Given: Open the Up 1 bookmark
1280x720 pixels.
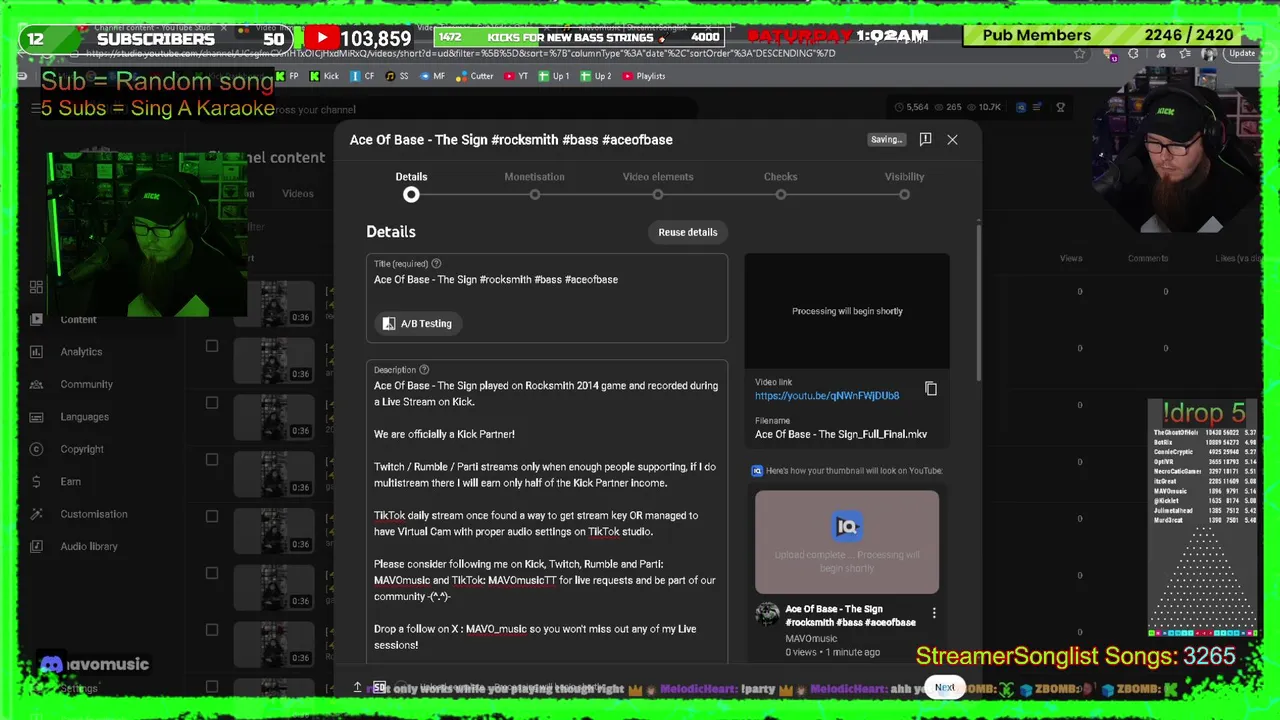Looking at the screenshot, I should tap(555, 76).
